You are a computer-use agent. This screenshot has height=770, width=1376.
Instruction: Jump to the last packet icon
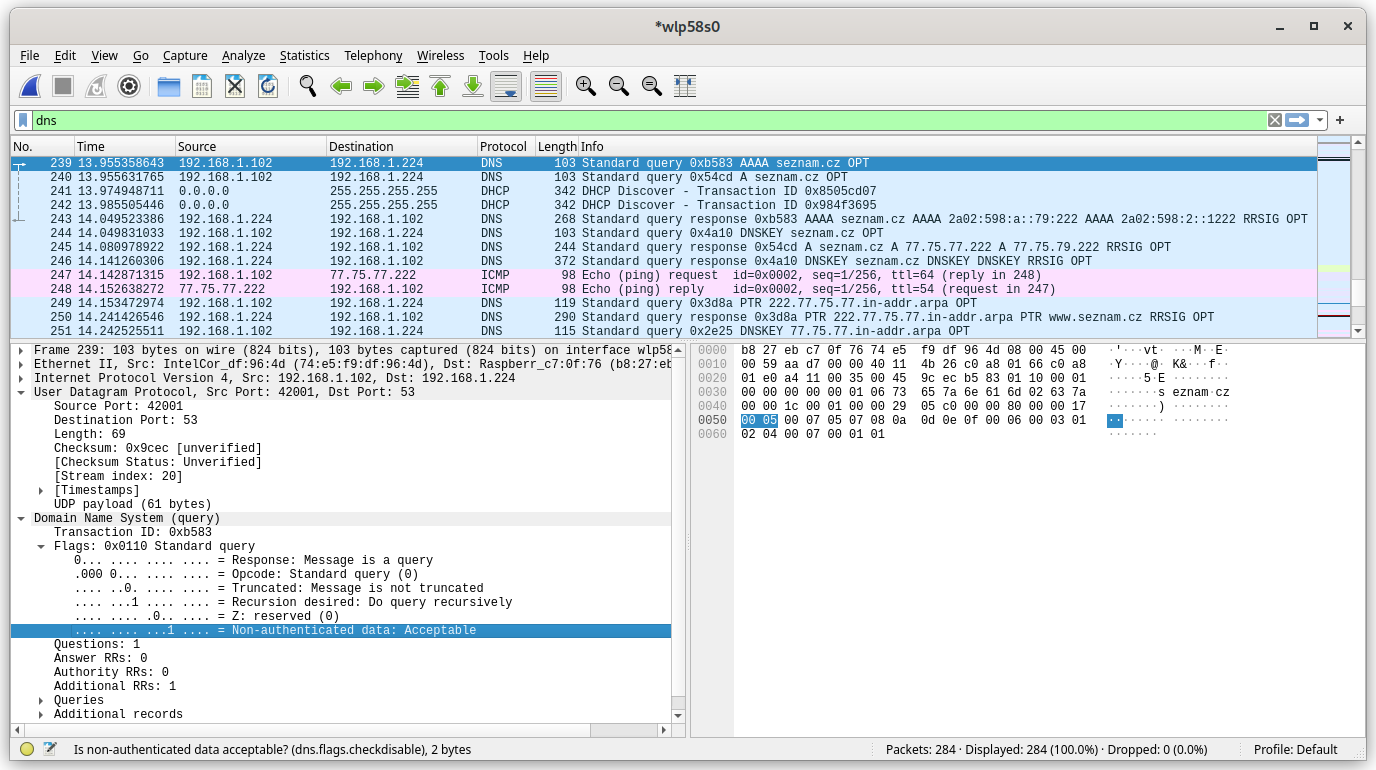pyautogui.click(x=473, y=86)
